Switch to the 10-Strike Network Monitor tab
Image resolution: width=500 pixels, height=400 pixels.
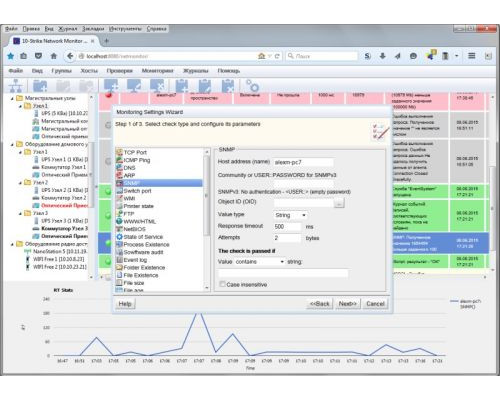click(53, 41)
